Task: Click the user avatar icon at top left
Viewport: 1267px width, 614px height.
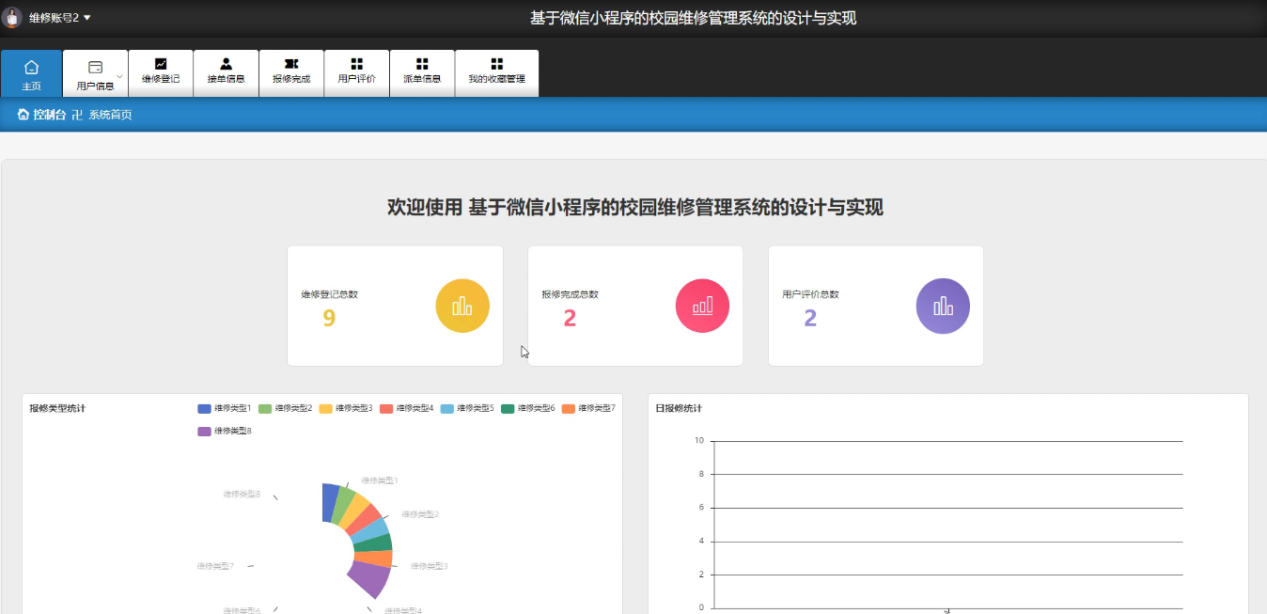Action: (13, 17)
